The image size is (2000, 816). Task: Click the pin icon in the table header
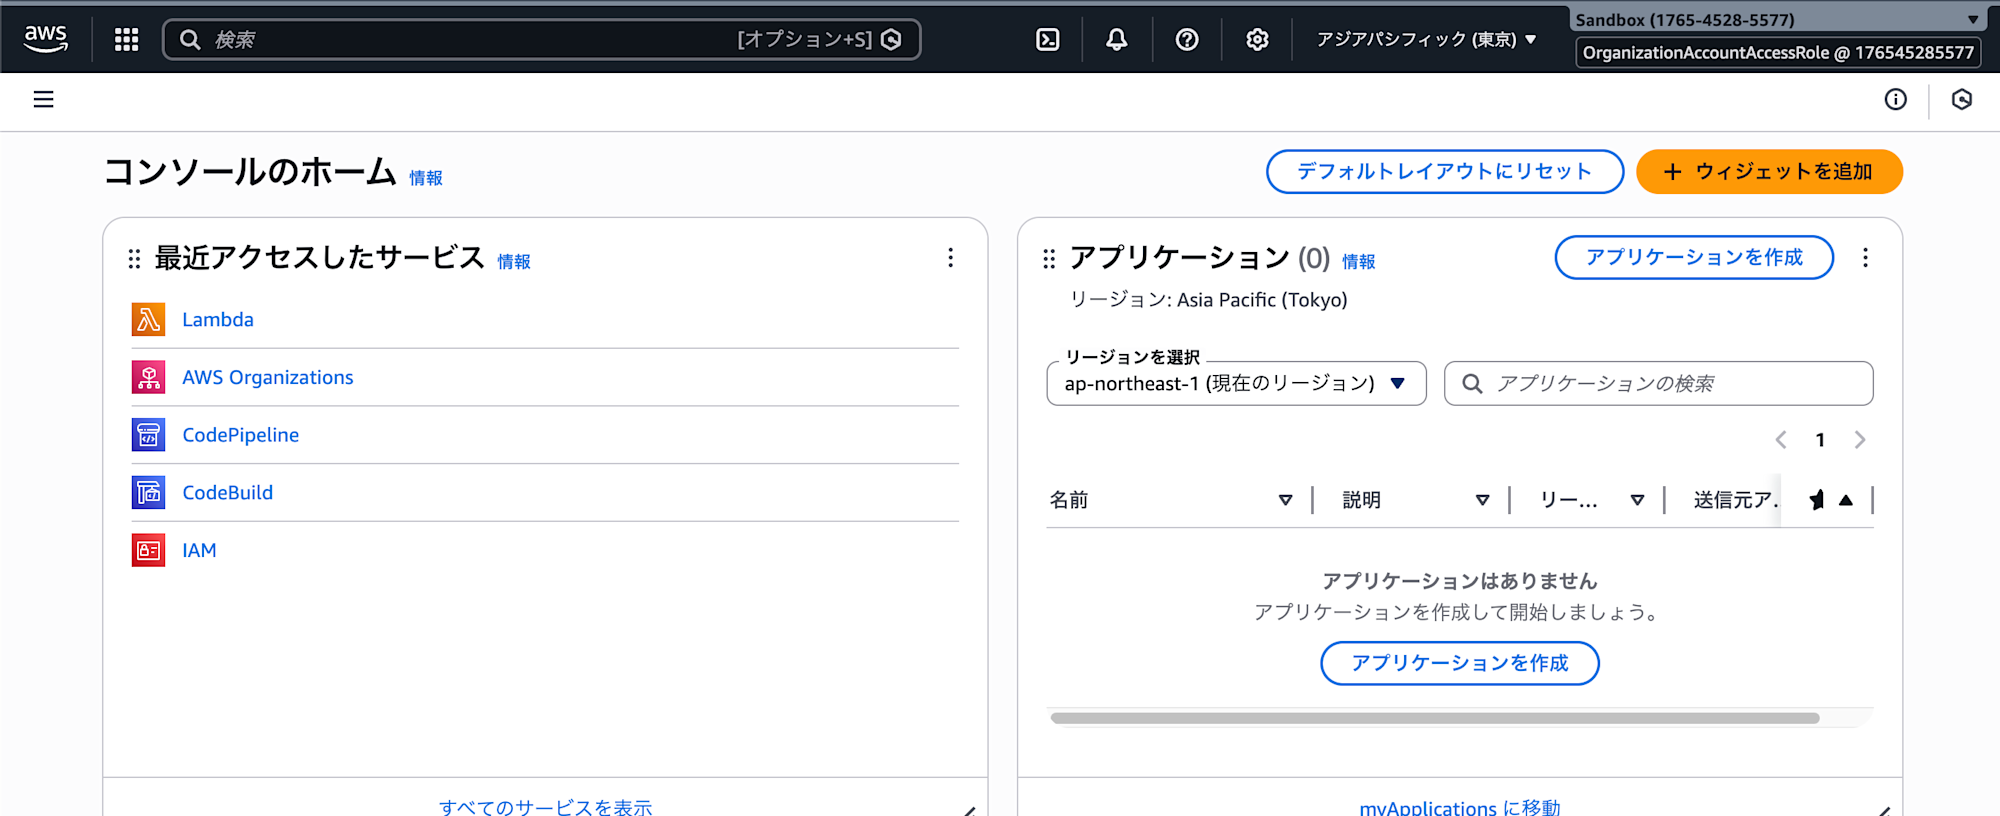pyautogui.click(x=1816, y=500)
